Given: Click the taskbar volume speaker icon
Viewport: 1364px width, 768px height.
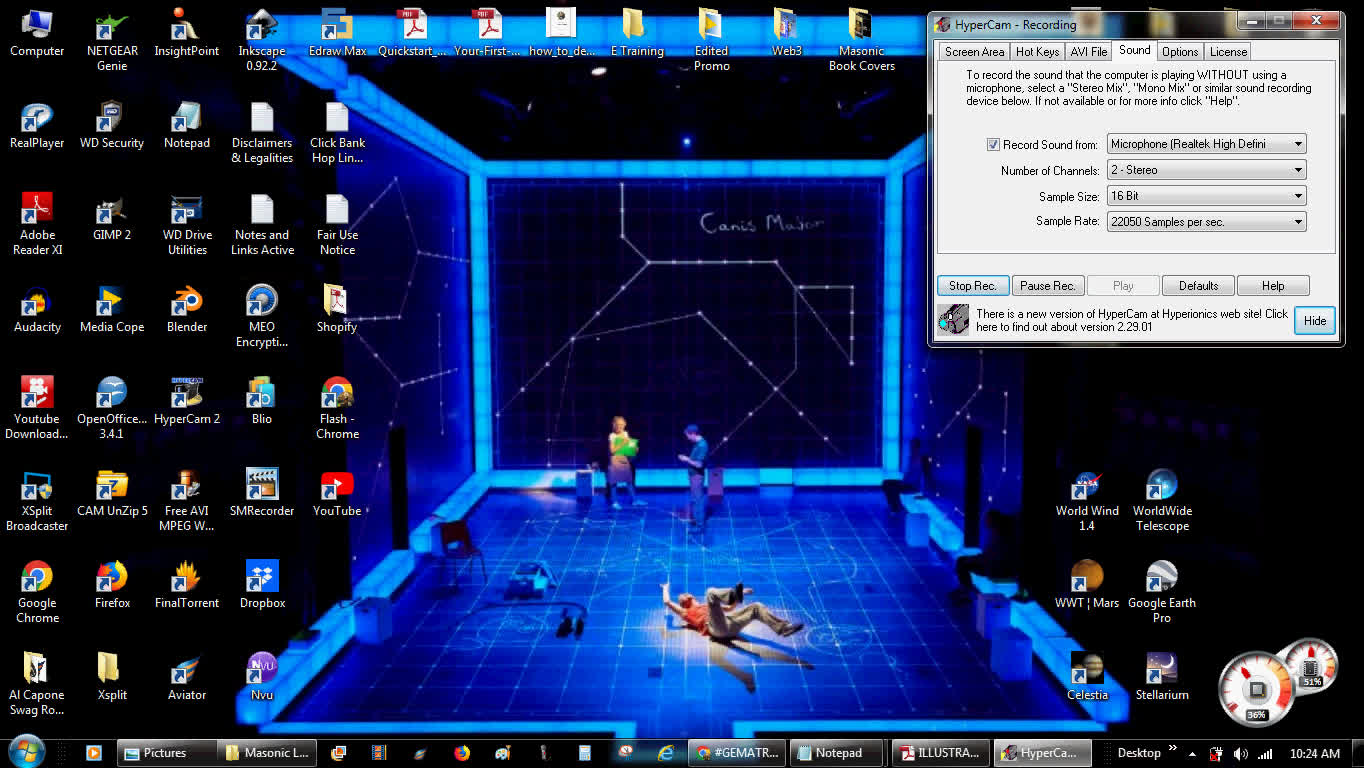Looking at the screenshot, I should tap(1241, 753).
